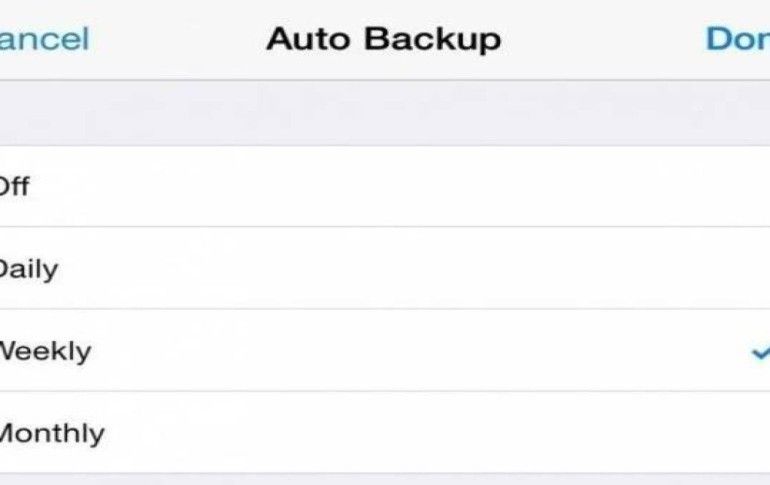Click blank middle of the Weekly row
This screenshot has height=485, width=770.
click(x=385, y=351)
